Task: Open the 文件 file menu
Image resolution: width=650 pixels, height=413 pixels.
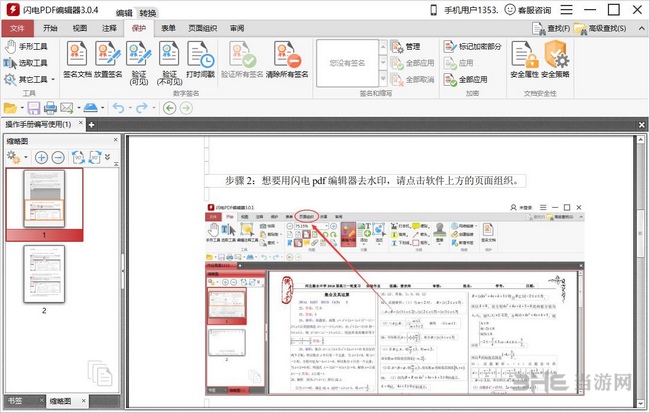Action: click(x=17, y=28)
